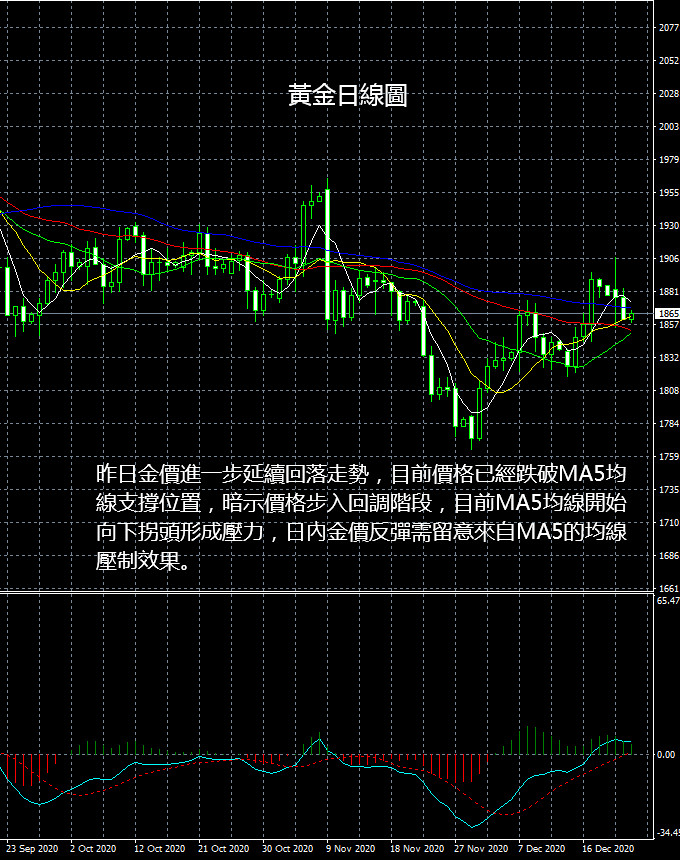This screenshot has height=860, width=680.
Task: Click the 9 Nov 2020 date label
Action: click(x=350, y=848)
